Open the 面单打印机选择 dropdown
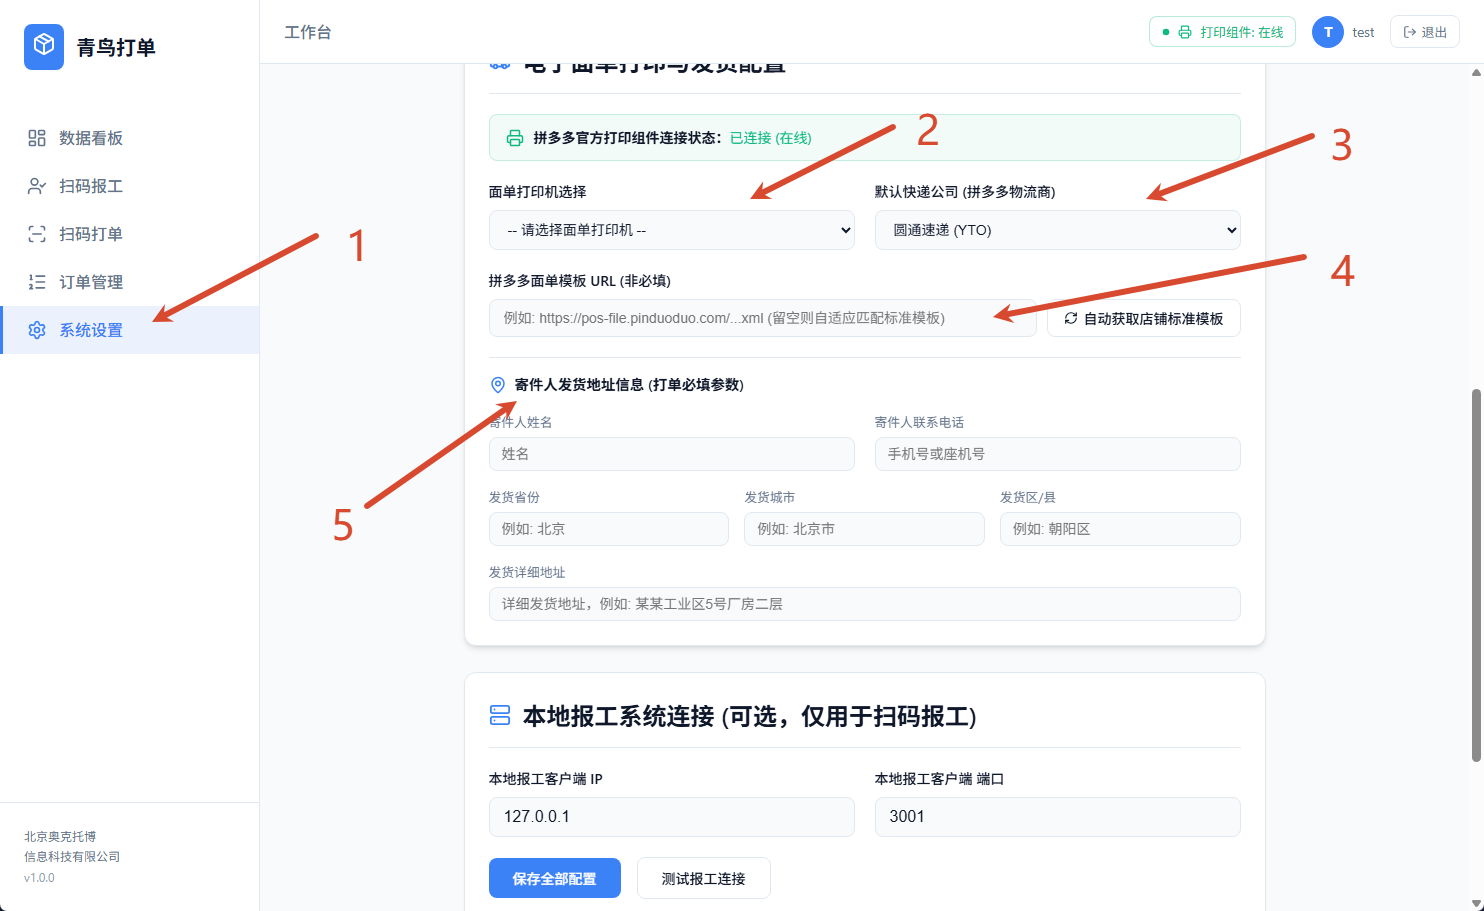This screenshot has height=911, width=1484. tap(672, 230)
